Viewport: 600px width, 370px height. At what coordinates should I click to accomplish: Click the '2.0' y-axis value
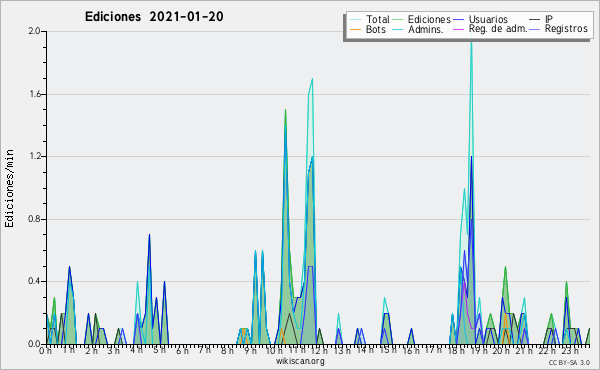pos(35,31)
